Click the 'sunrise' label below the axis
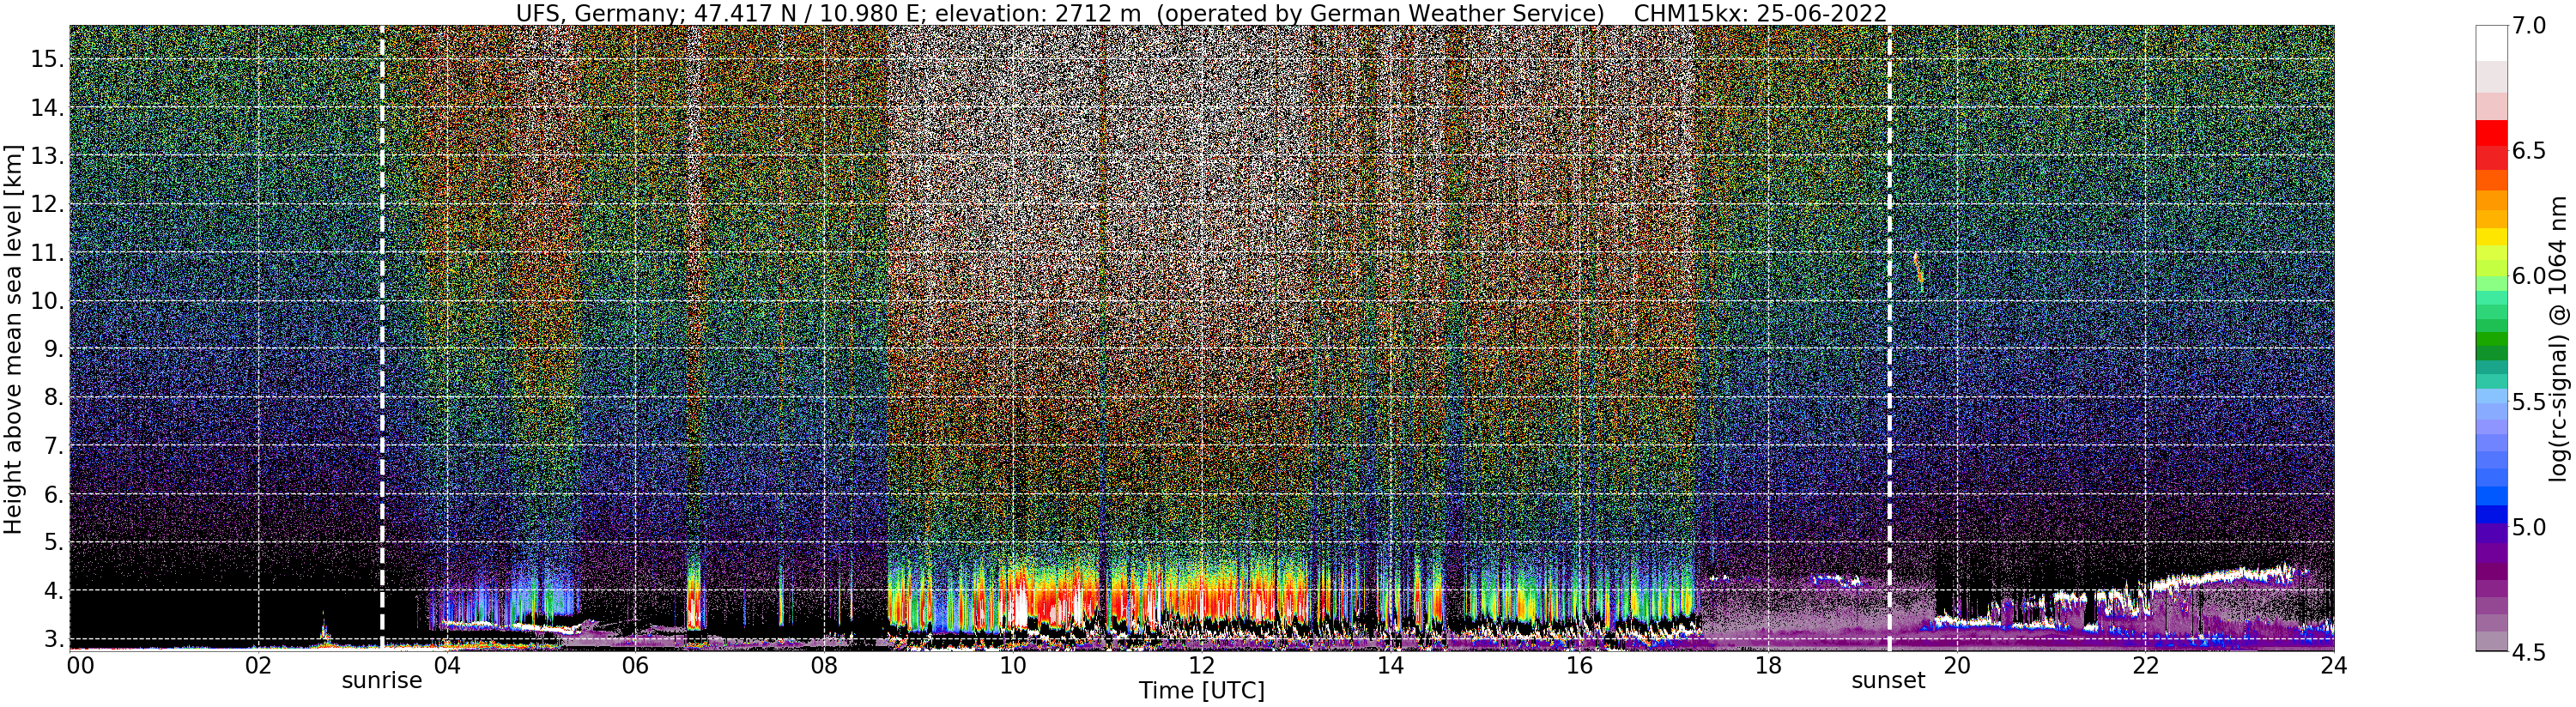This screenshot has height=707, width=2576. (382, 681)
